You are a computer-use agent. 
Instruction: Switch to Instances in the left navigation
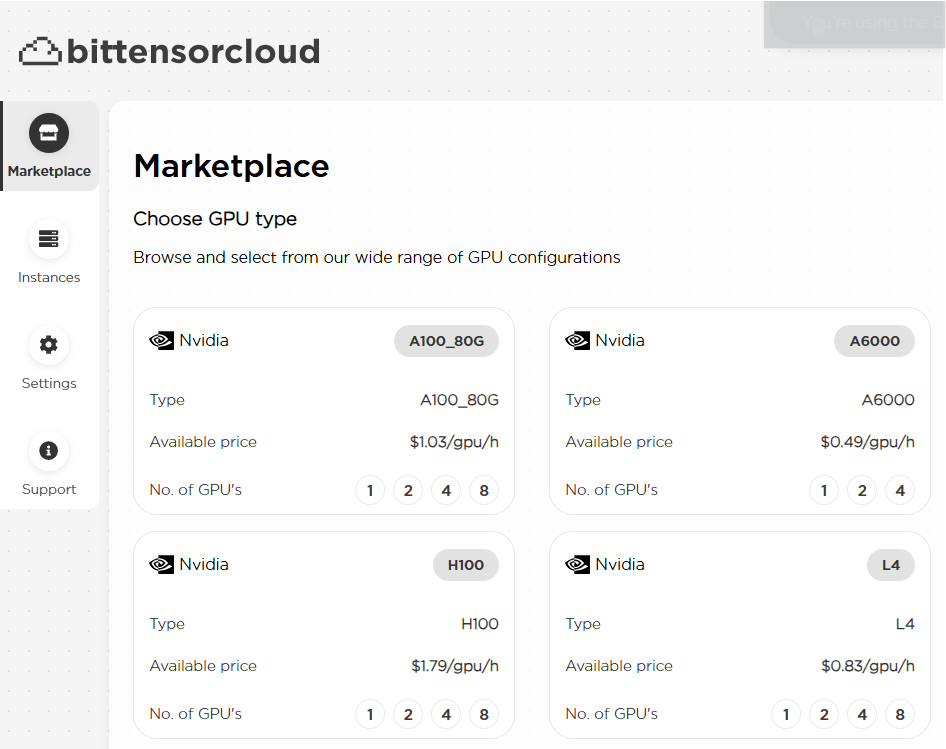[48, 250]
